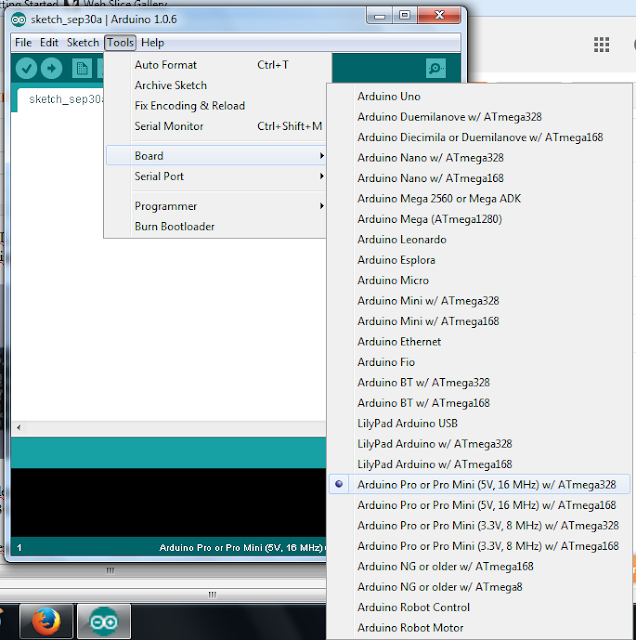Open the Google apps grid icon
Screen dimensions: 636x640
601,44
